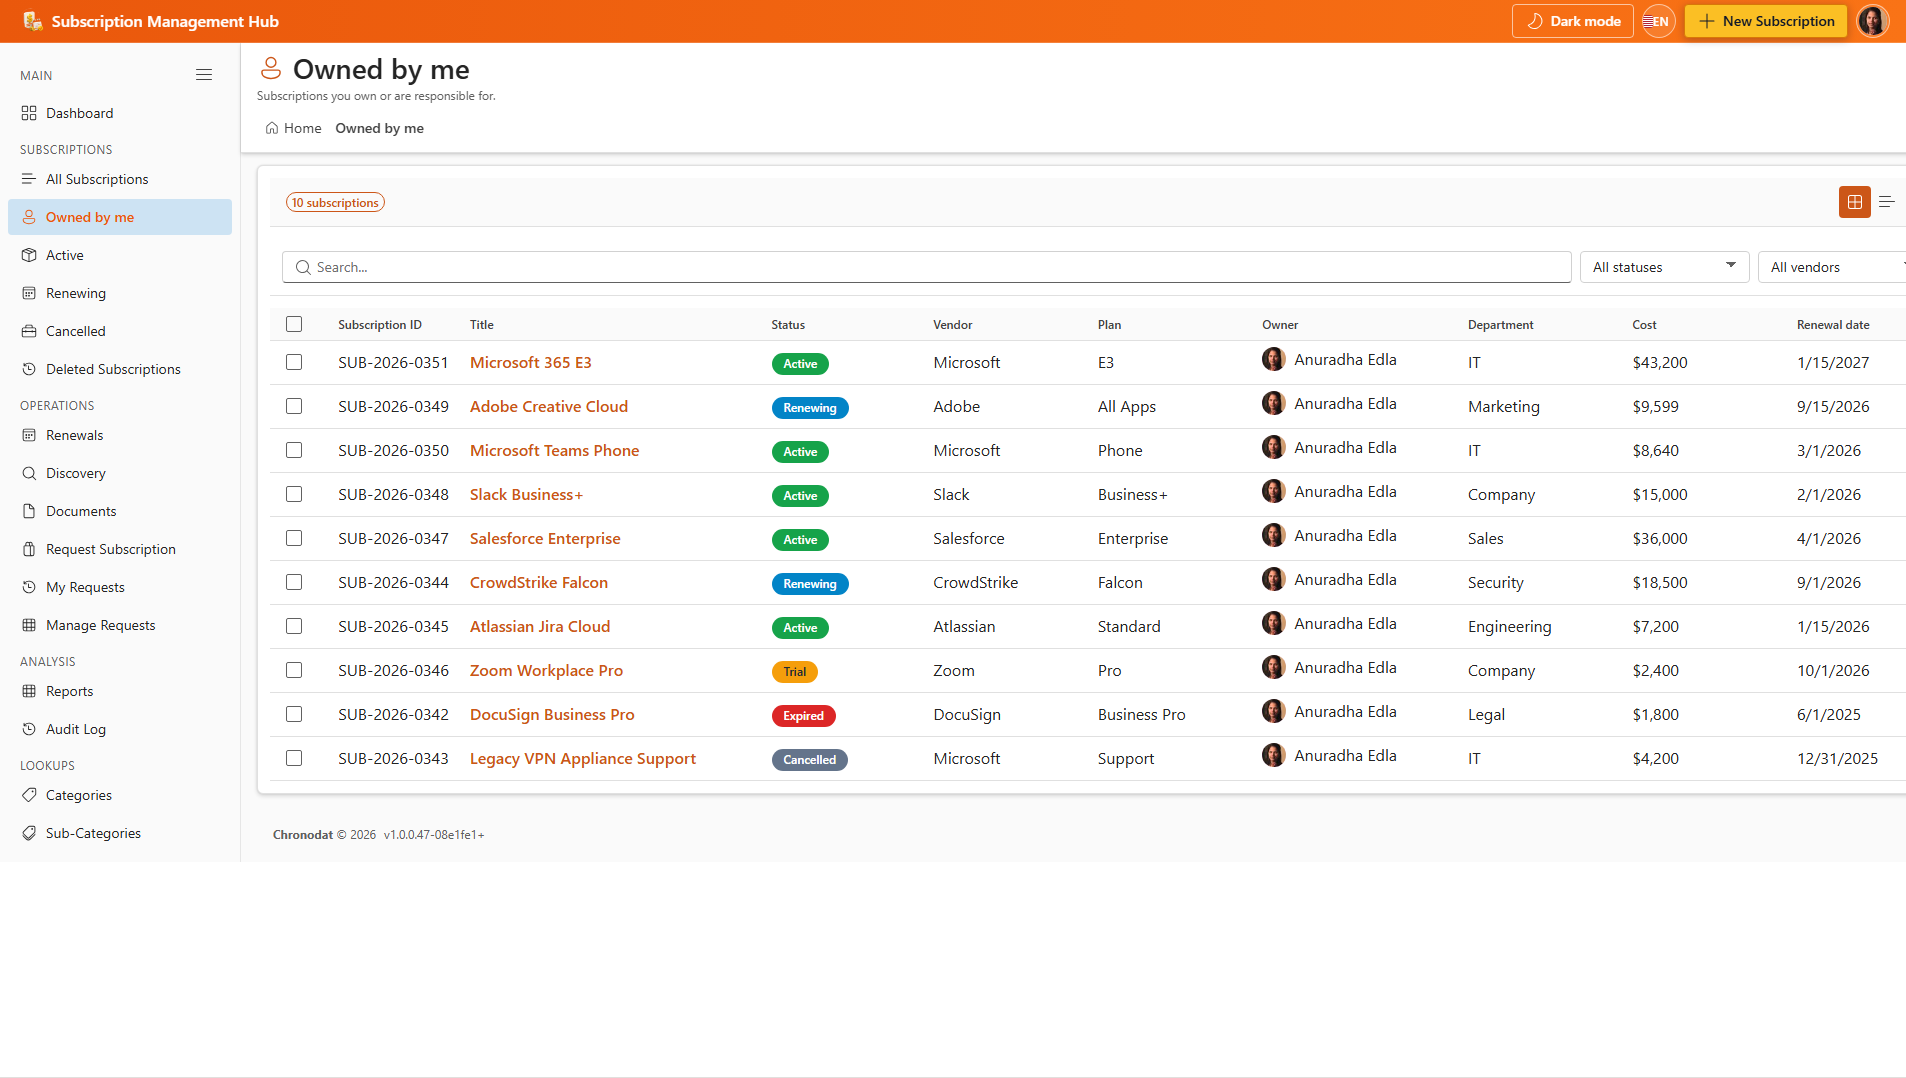Viewport: 1906px width, 1078px height.
Task: Click the Cancelled sidebar icon
Action: pyautogui.click(x=29, y=331)
